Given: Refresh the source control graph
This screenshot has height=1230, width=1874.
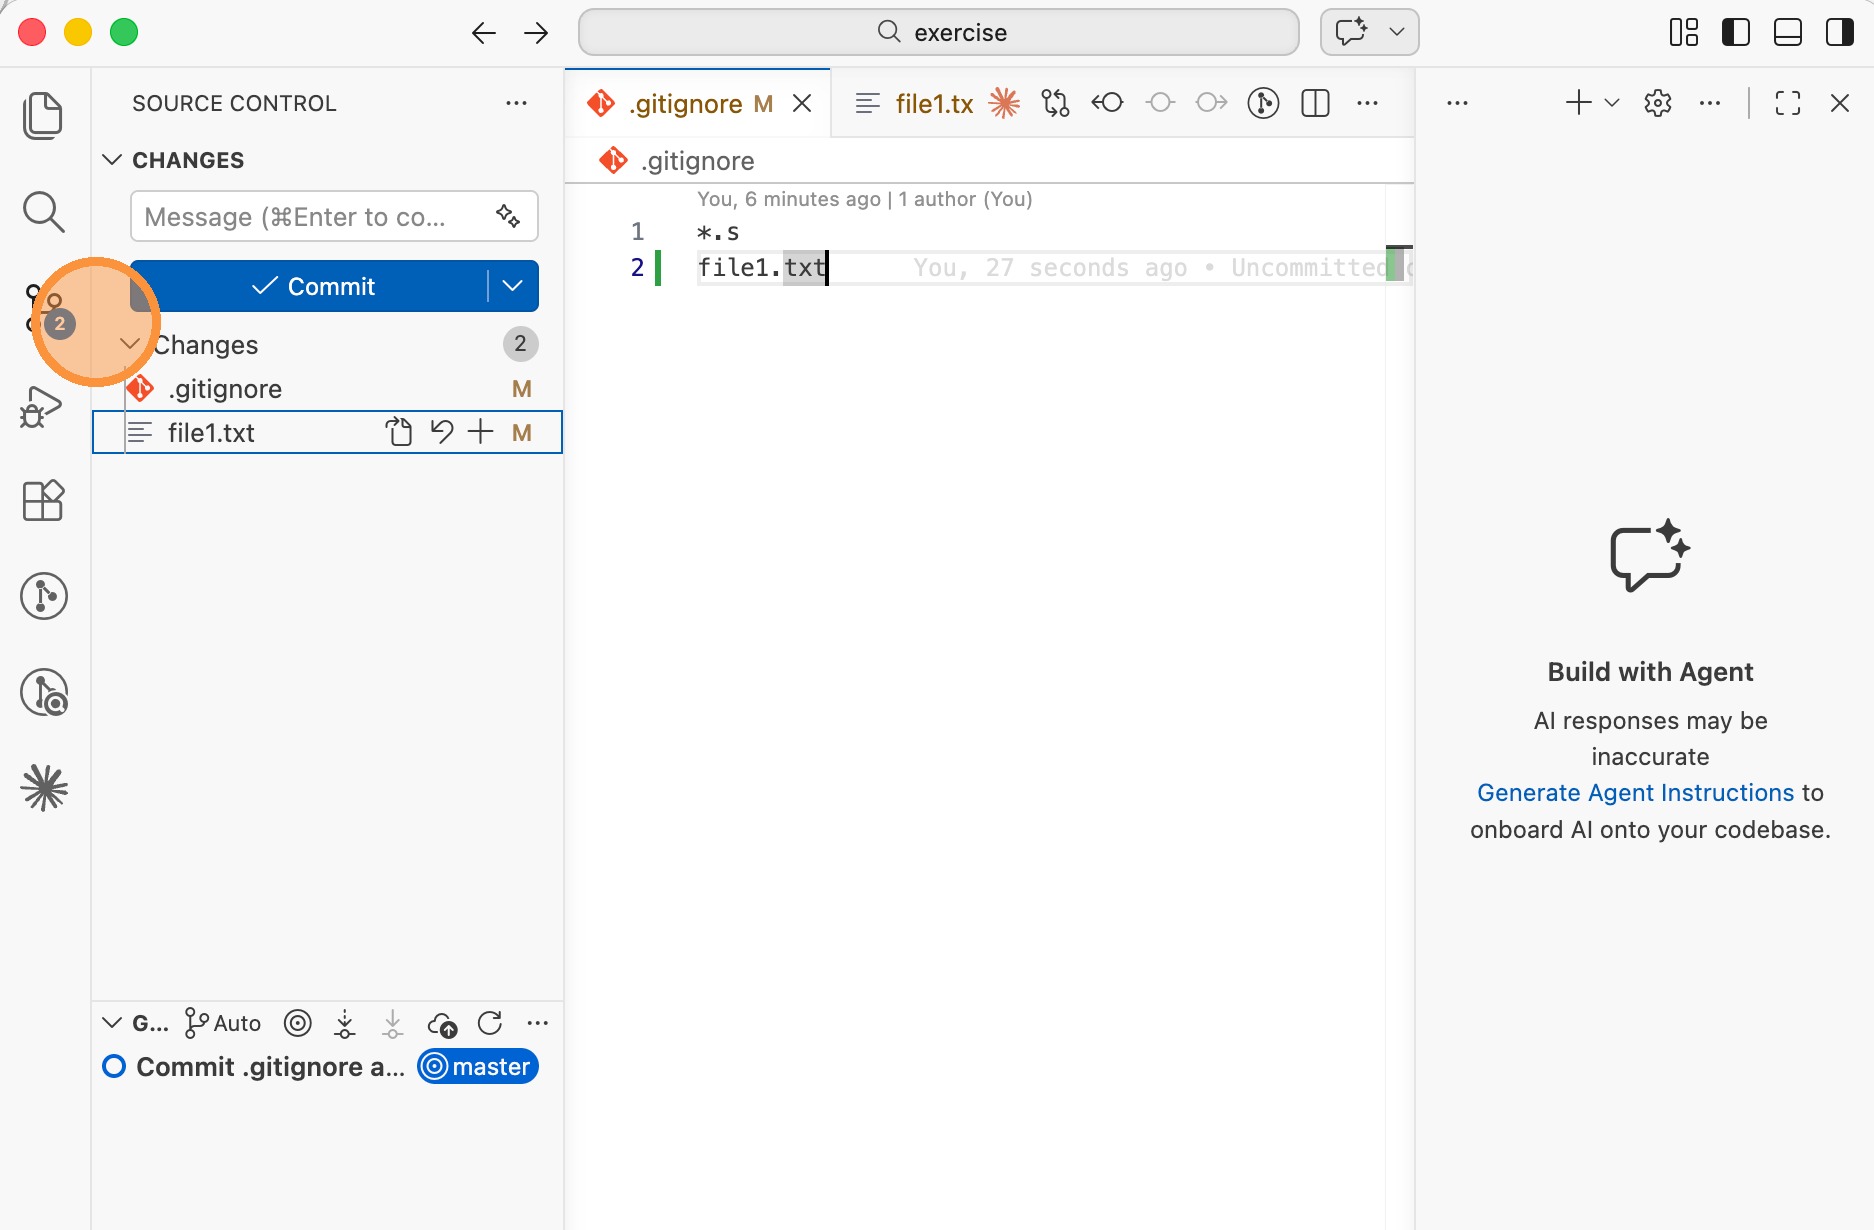Looking at the screenshot, I should 490,1023.
